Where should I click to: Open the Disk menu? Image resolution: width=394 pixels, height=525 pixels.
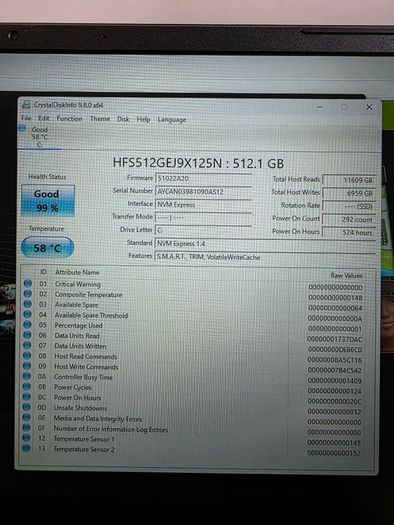123,119
